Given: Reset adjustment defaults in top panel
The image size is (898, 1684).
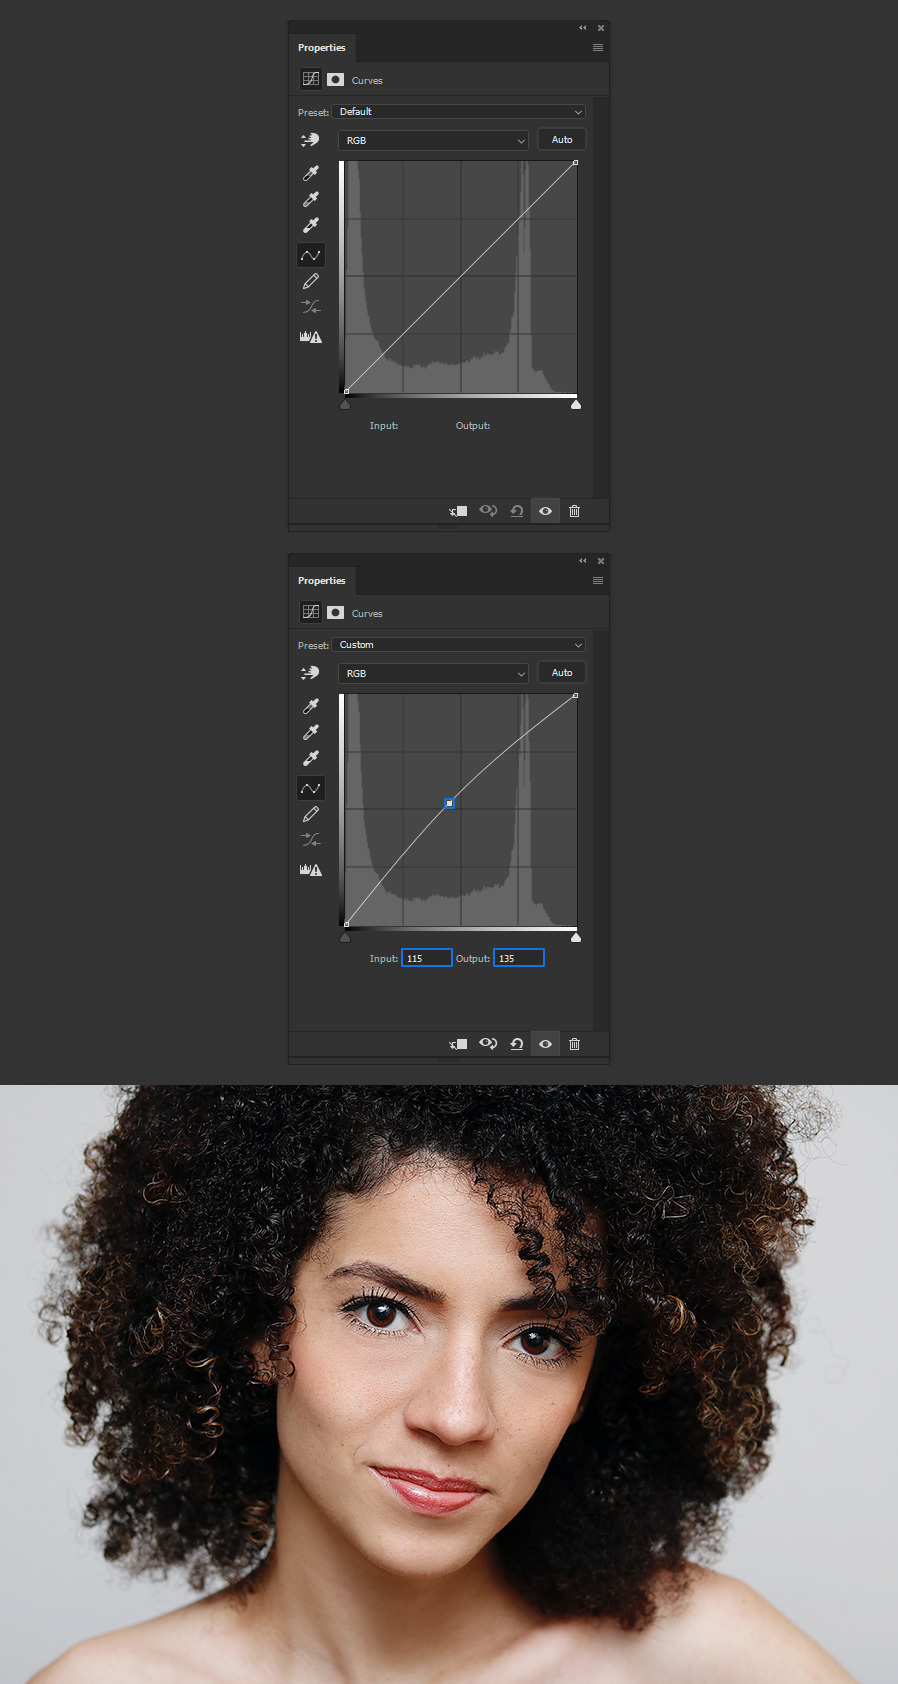Looking at the screenshot, I should [517, 511].
